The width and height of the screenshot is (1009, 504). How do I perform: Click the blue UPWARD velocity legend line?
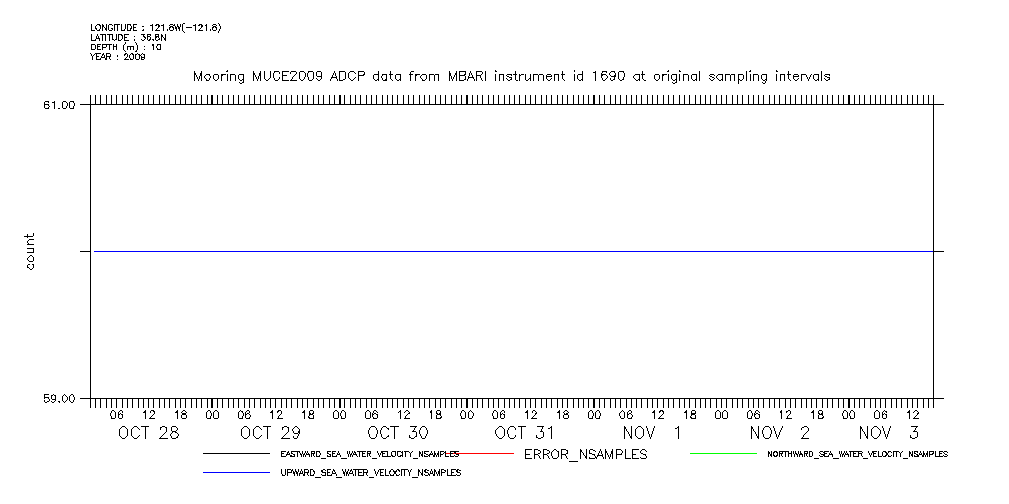click(x=236, y=472)
